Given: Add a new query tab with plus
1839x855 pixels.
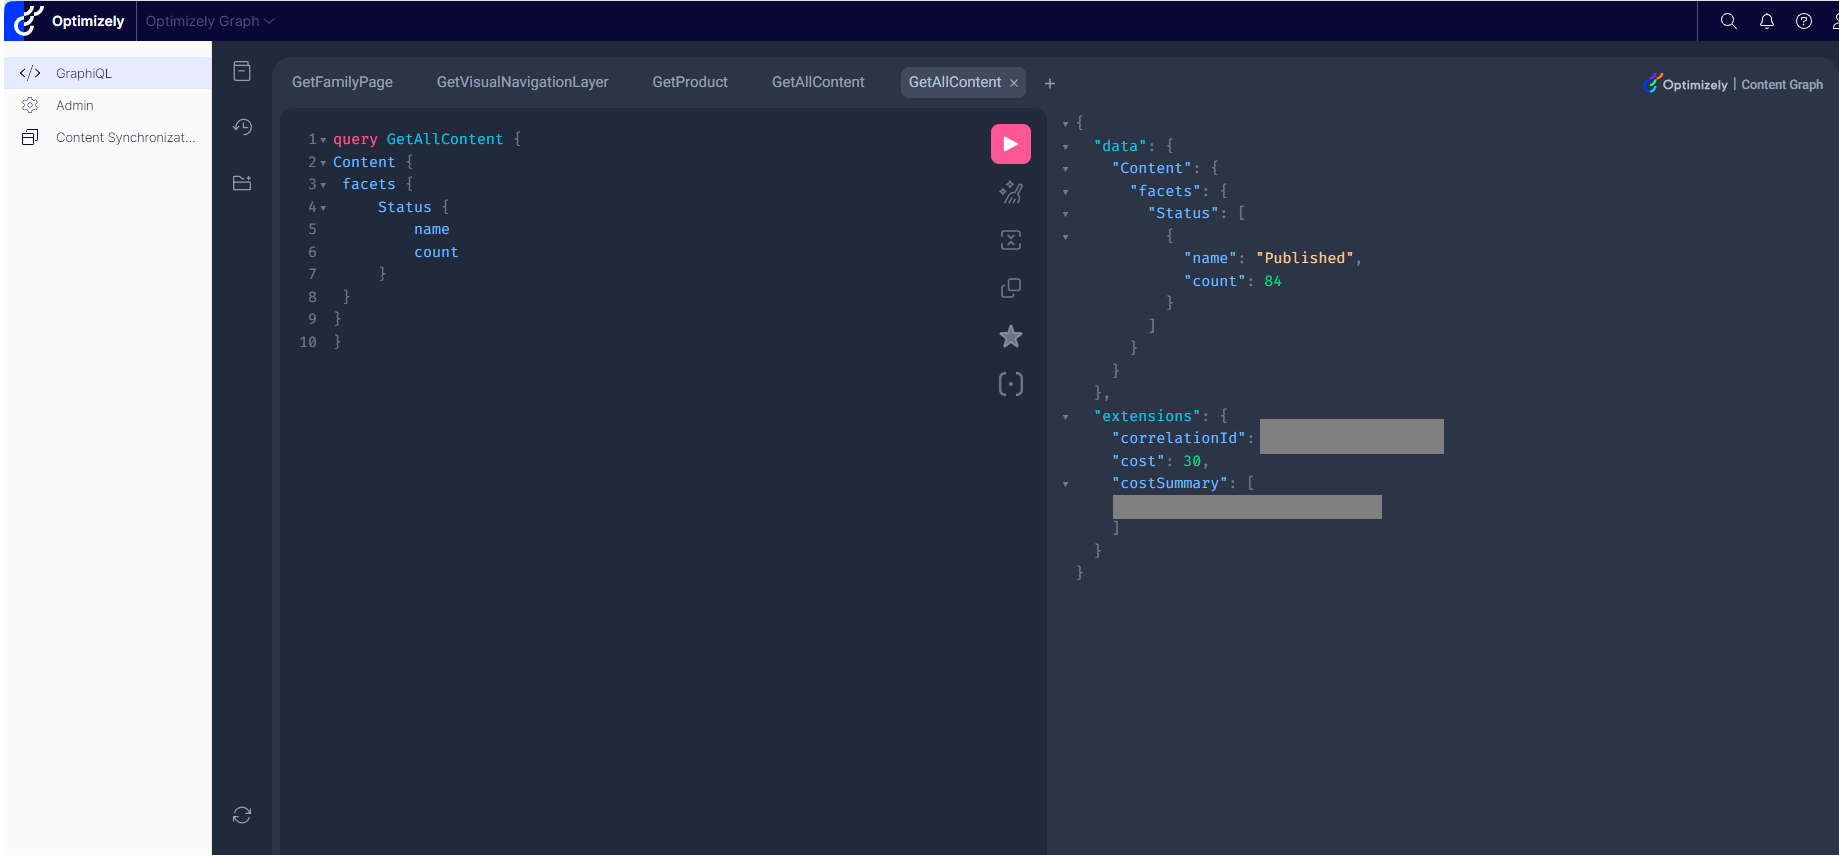Looking at the screenshot, I should (1050, 83).
